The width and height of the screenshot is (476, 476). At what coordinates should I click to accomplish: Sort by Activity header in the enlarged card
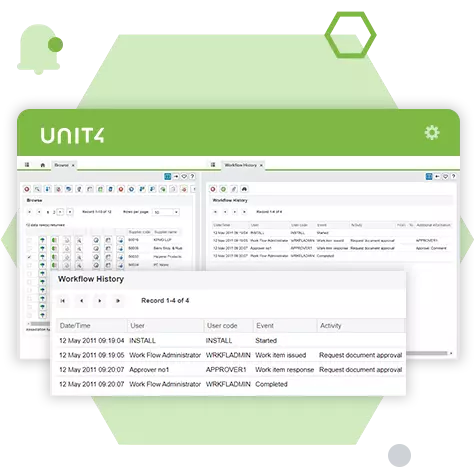click(x=360, y=326)
